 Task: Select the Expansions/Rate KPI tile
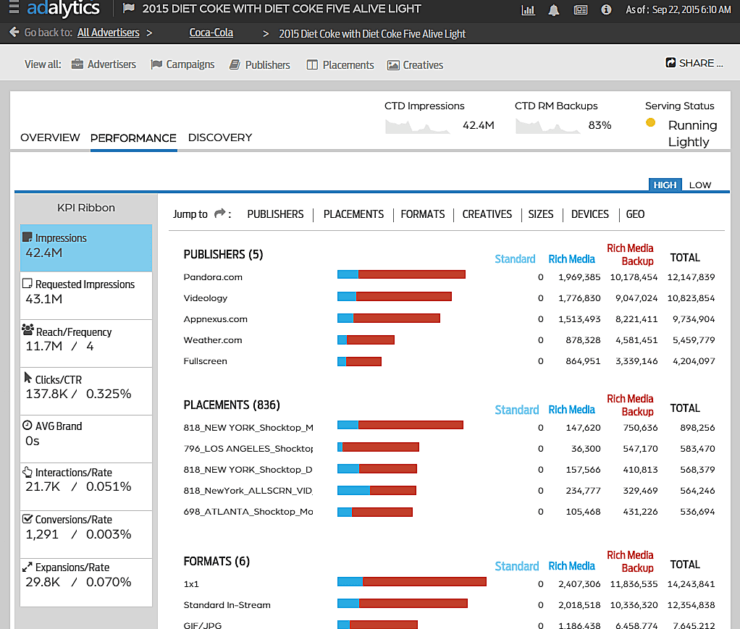click(x=86, y=574)
